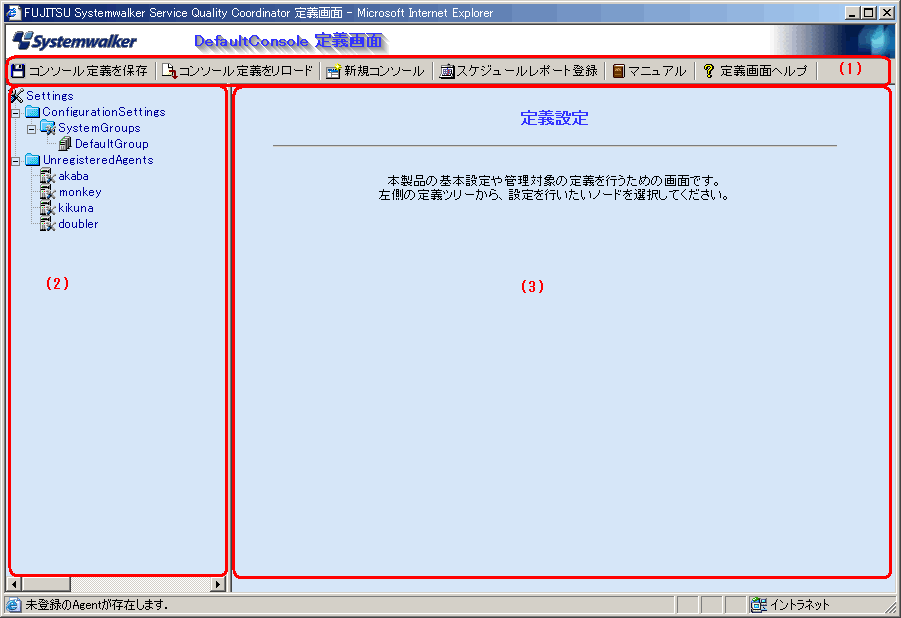Click the akaba agent icon

pos(48,176)
